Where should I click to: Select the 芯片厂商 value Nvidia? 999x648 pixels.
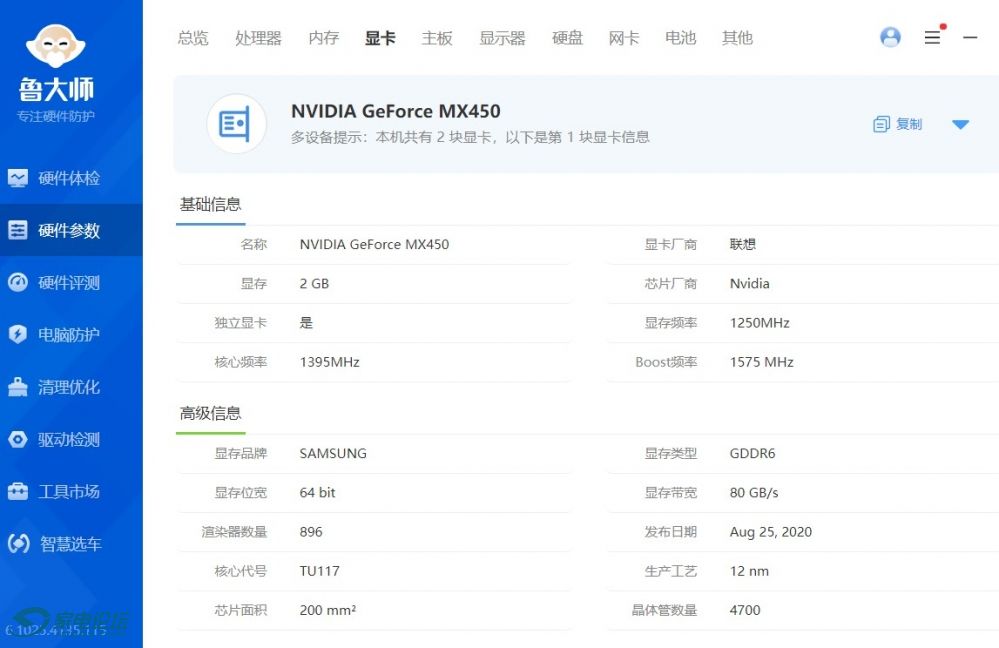pos(749,284)
